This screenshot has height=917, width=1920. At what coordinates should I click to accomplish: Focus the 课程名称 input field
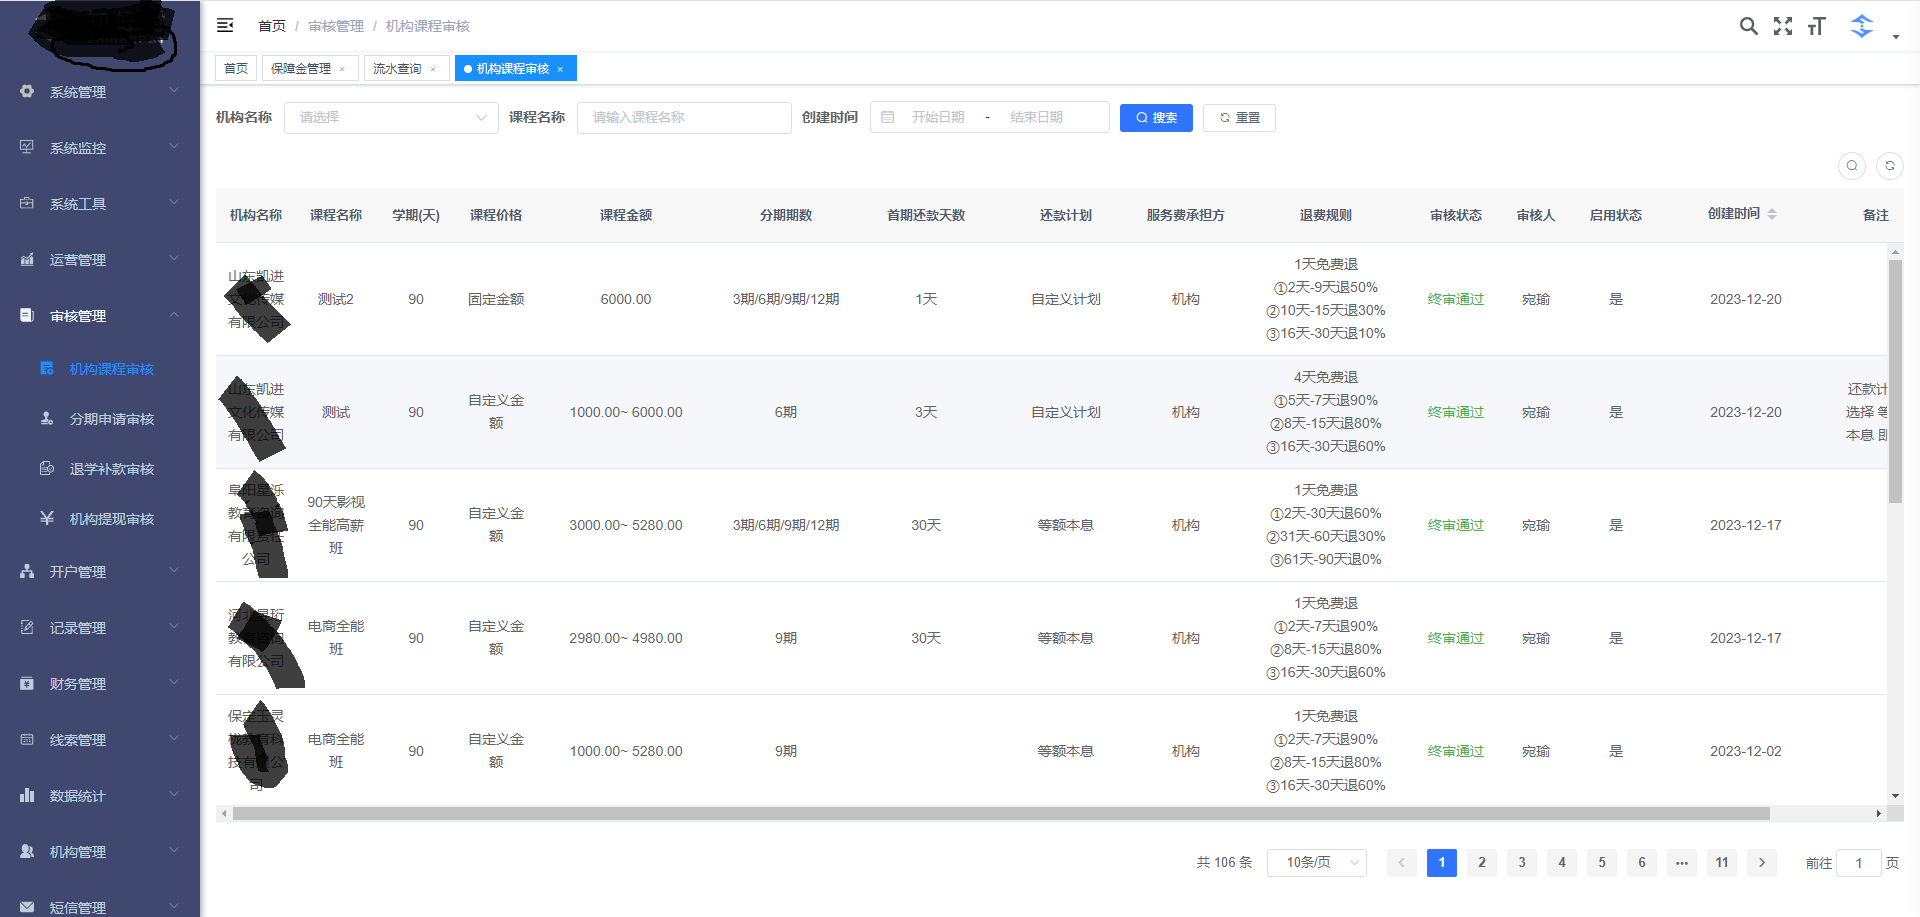(x=684, y=117)
